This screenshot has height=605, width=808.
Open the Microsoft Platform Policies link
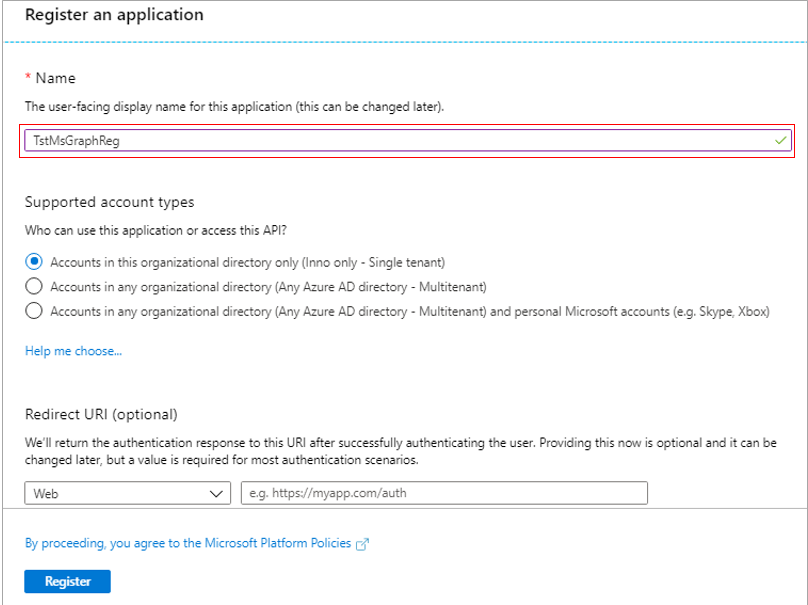coord(188,543)
